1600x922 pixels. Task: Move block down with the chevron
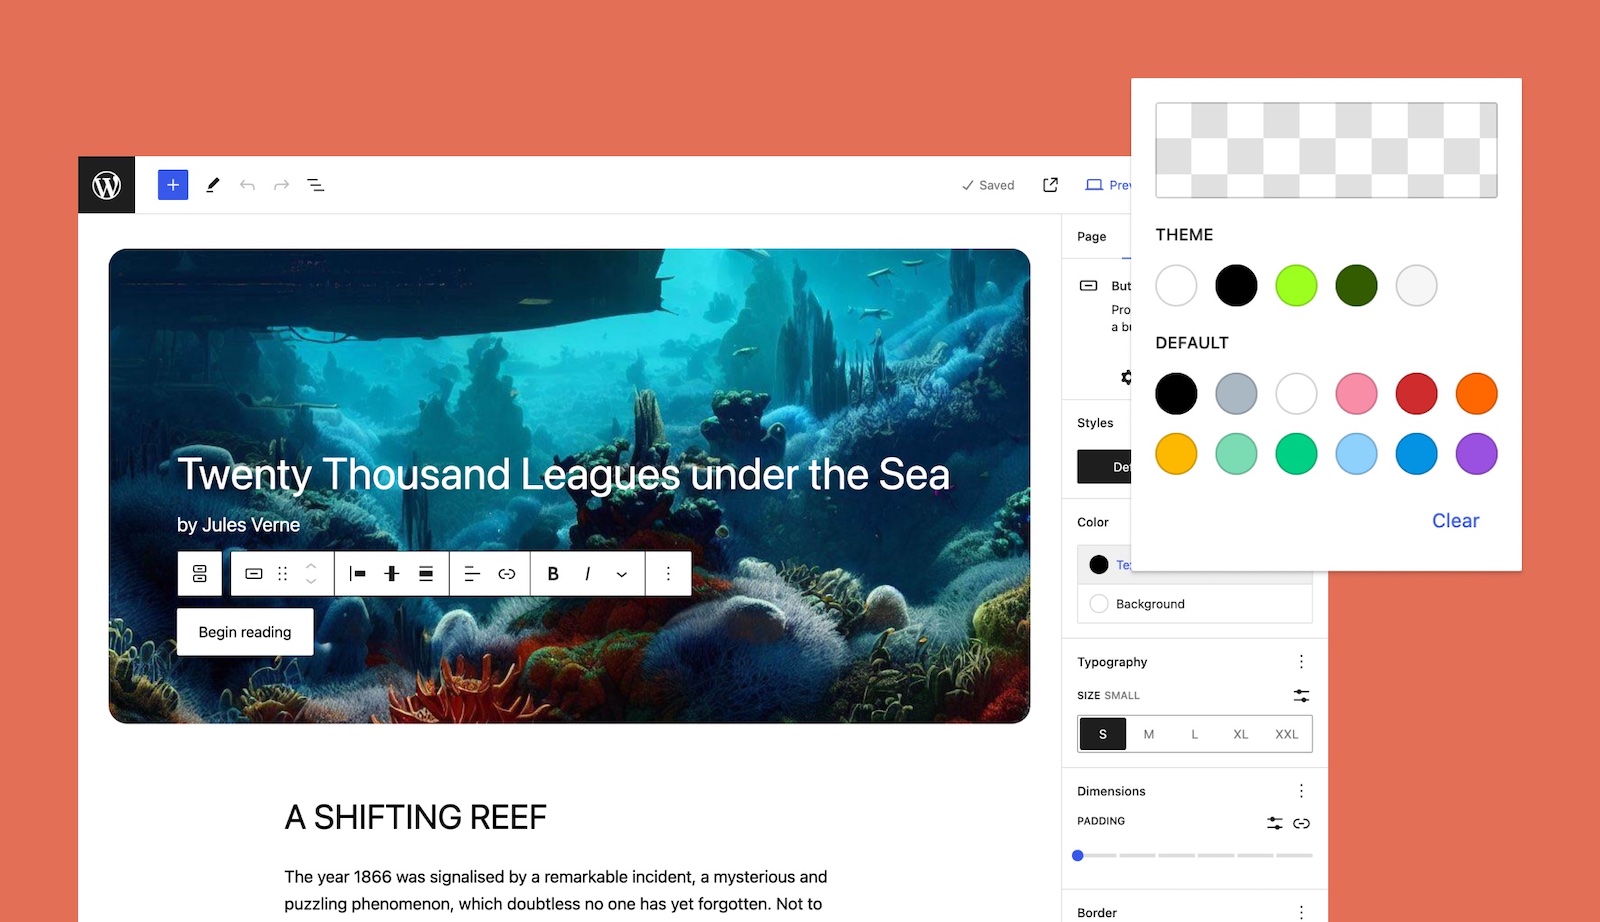click(x=311, y=582)
